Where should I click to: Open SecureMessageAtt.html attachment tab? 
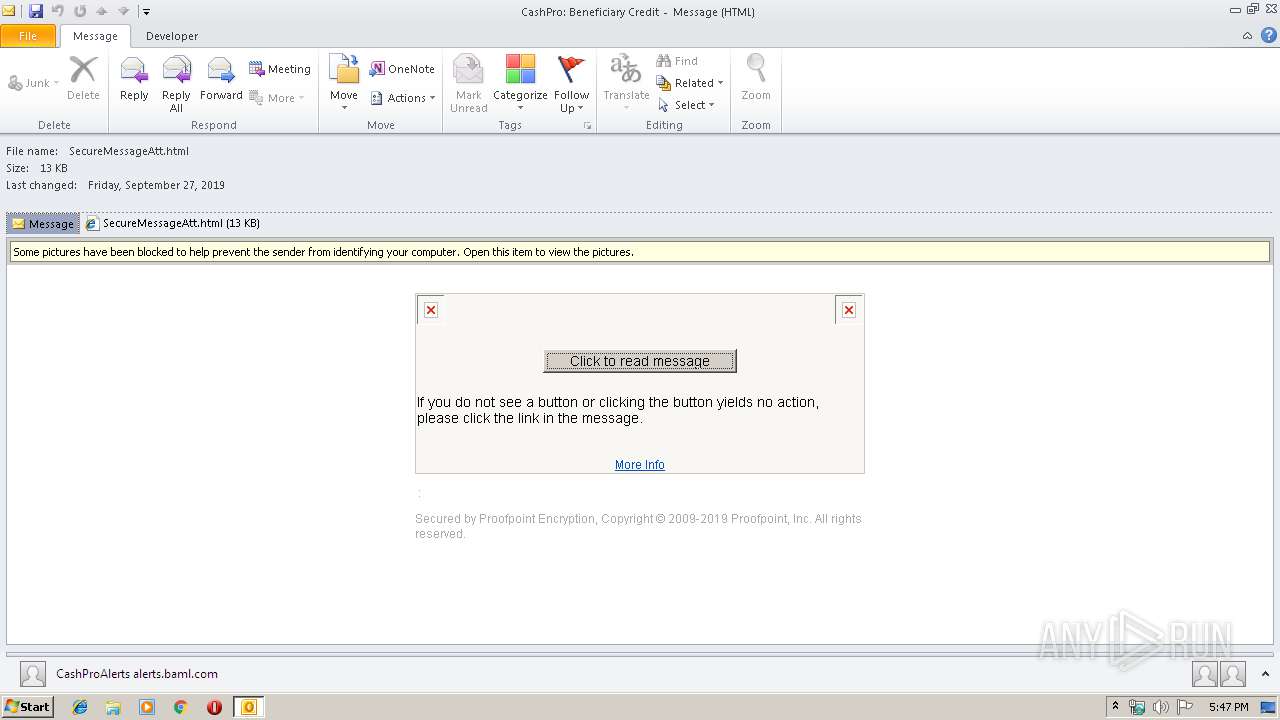[173, 224]
